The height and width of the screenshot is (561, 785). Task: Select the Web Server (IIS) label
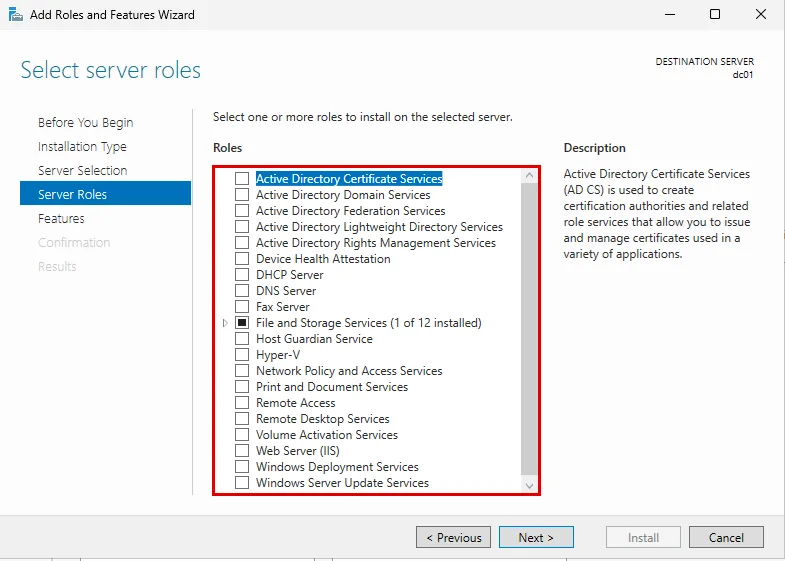(x=298, y=451)
